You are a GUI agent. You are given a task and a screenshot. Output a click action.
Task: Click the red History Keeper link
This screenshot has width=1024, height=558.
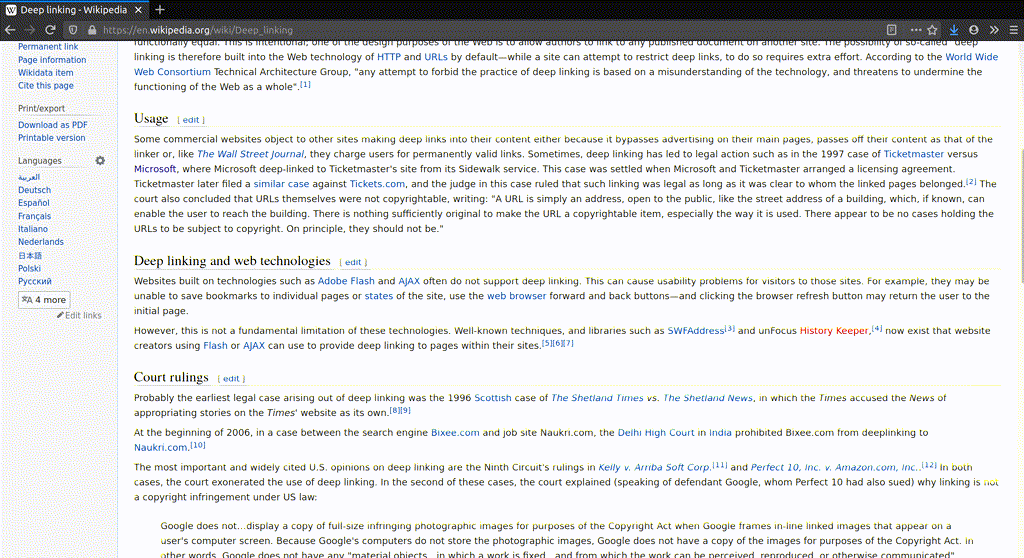pos(834,331)
